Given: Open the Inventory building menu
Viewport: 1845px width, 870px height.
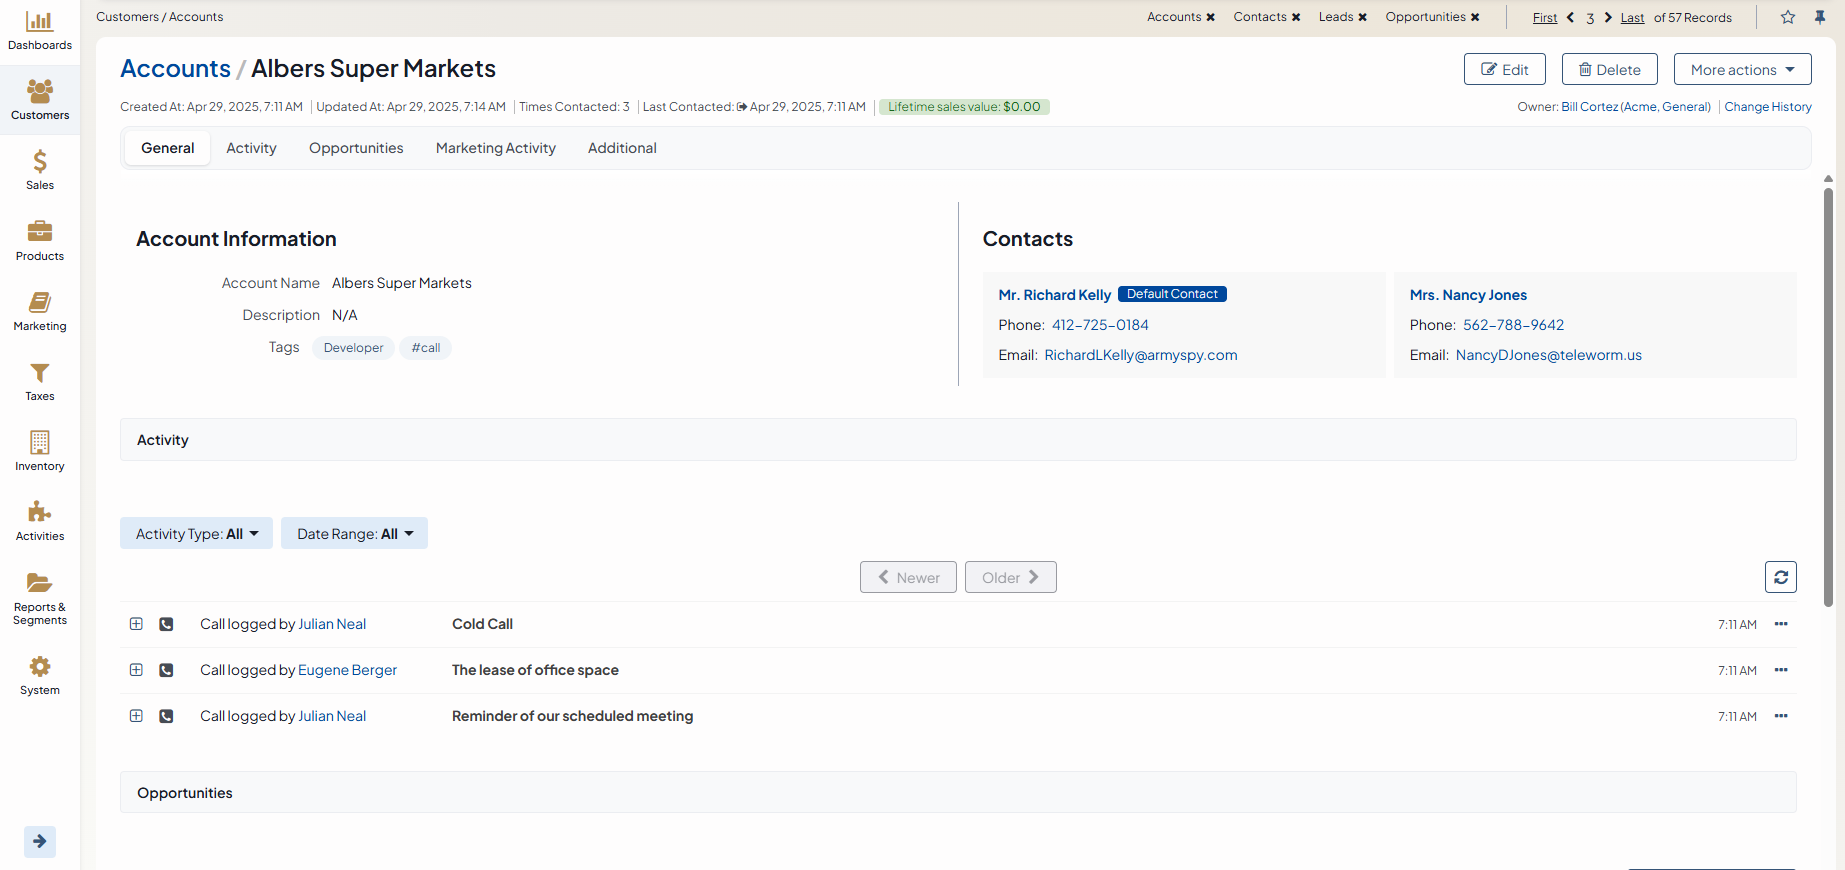Looking at the screenshot, I should pos(40,450).
